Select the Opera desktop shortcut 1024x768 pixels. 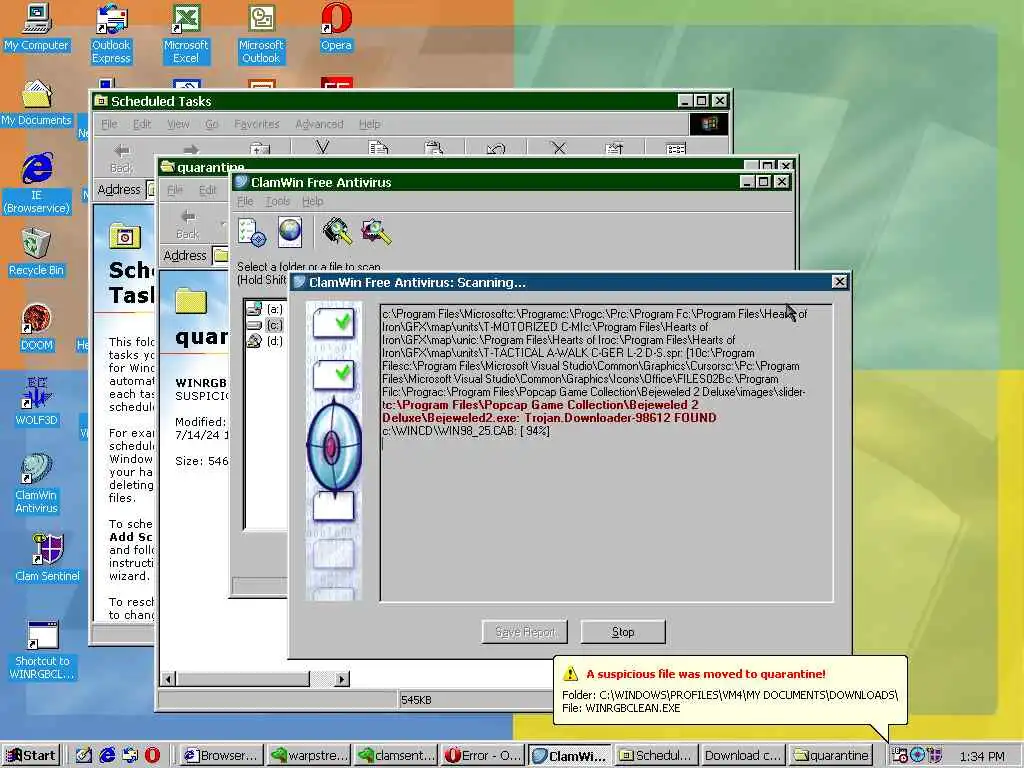(x=336, y=28)
